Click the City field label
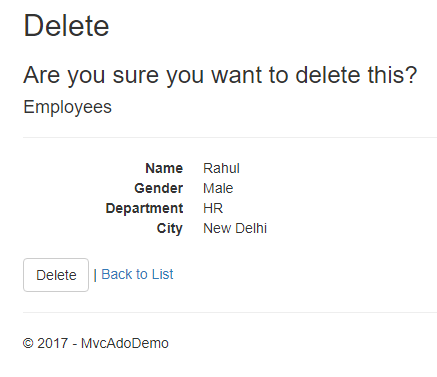437x377 pixels. click(x=170, y=229)
